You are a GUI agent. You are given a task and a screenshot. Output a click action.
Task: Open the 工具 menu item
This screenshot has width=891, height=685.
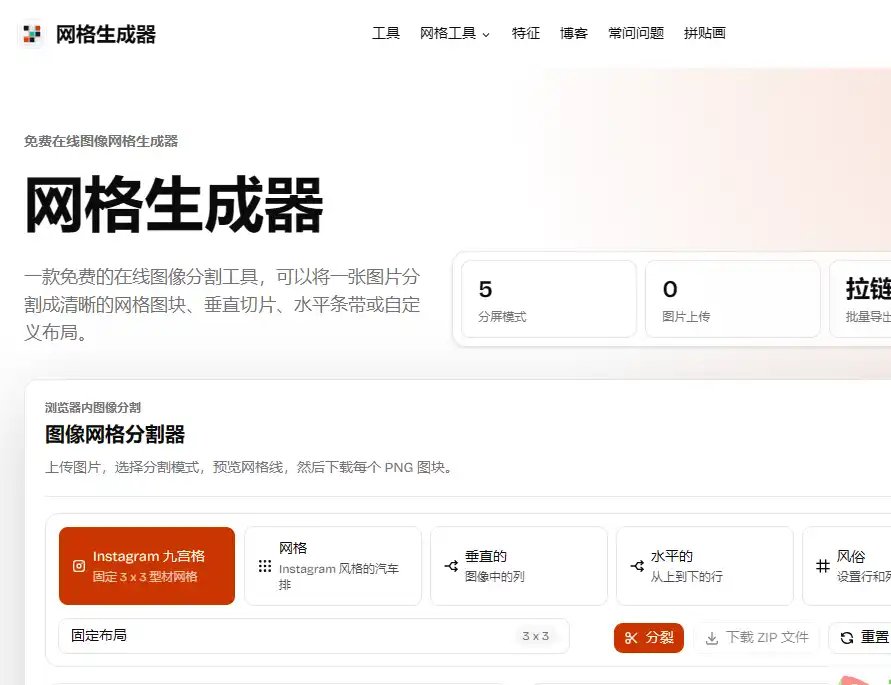386,33
